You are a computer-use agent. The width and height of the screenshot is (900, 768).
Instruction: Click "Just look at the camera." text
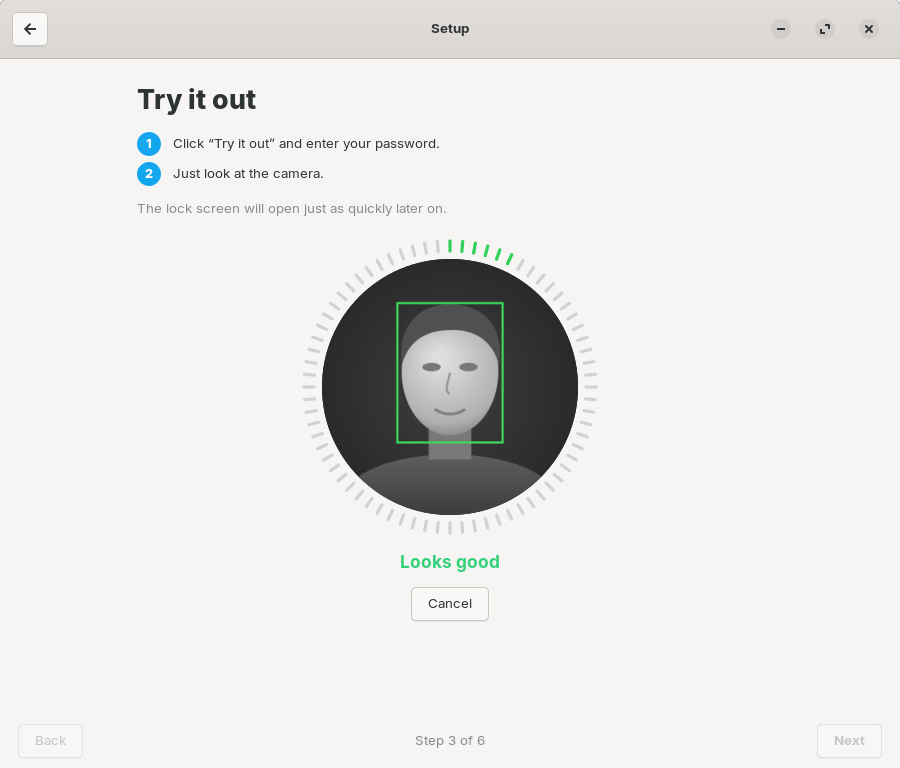248,173
